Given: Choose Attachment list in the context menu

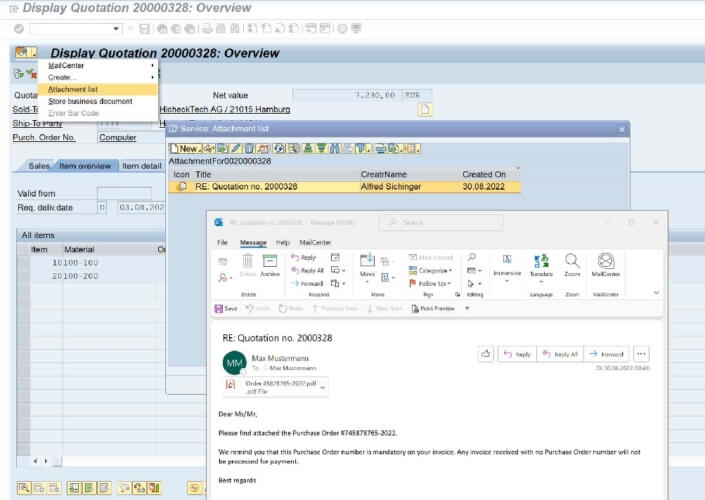Looking at the screenshot, I should pyautogui.click(x=98, y=89).
